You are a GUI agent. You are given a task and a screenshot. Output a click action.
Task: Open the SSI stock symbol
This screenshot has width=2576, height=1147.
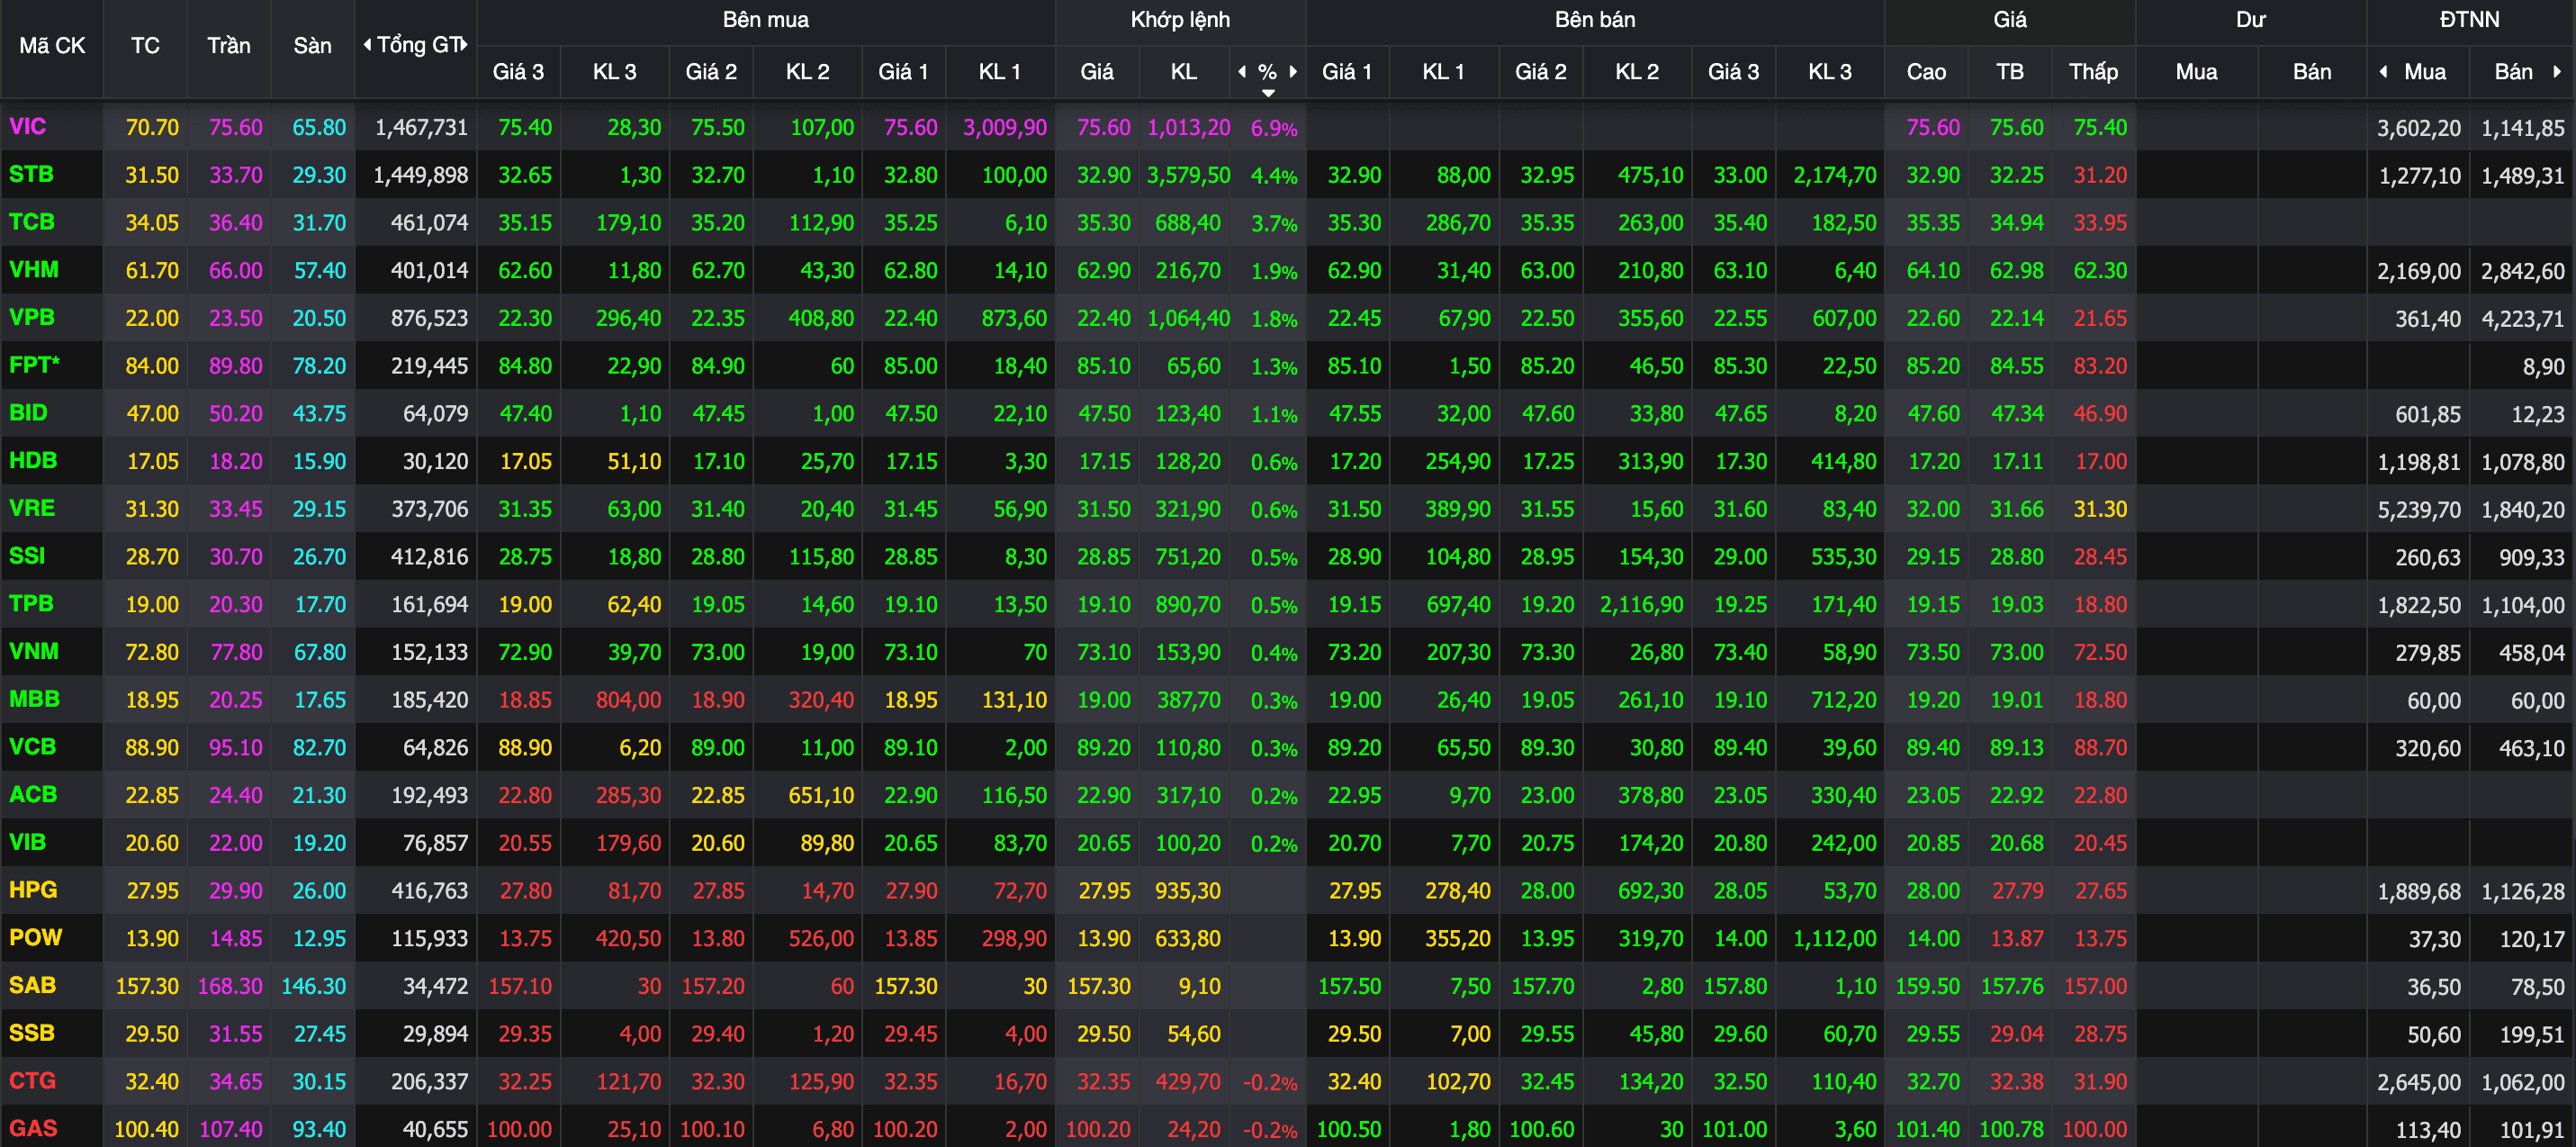tap(27, 556)
